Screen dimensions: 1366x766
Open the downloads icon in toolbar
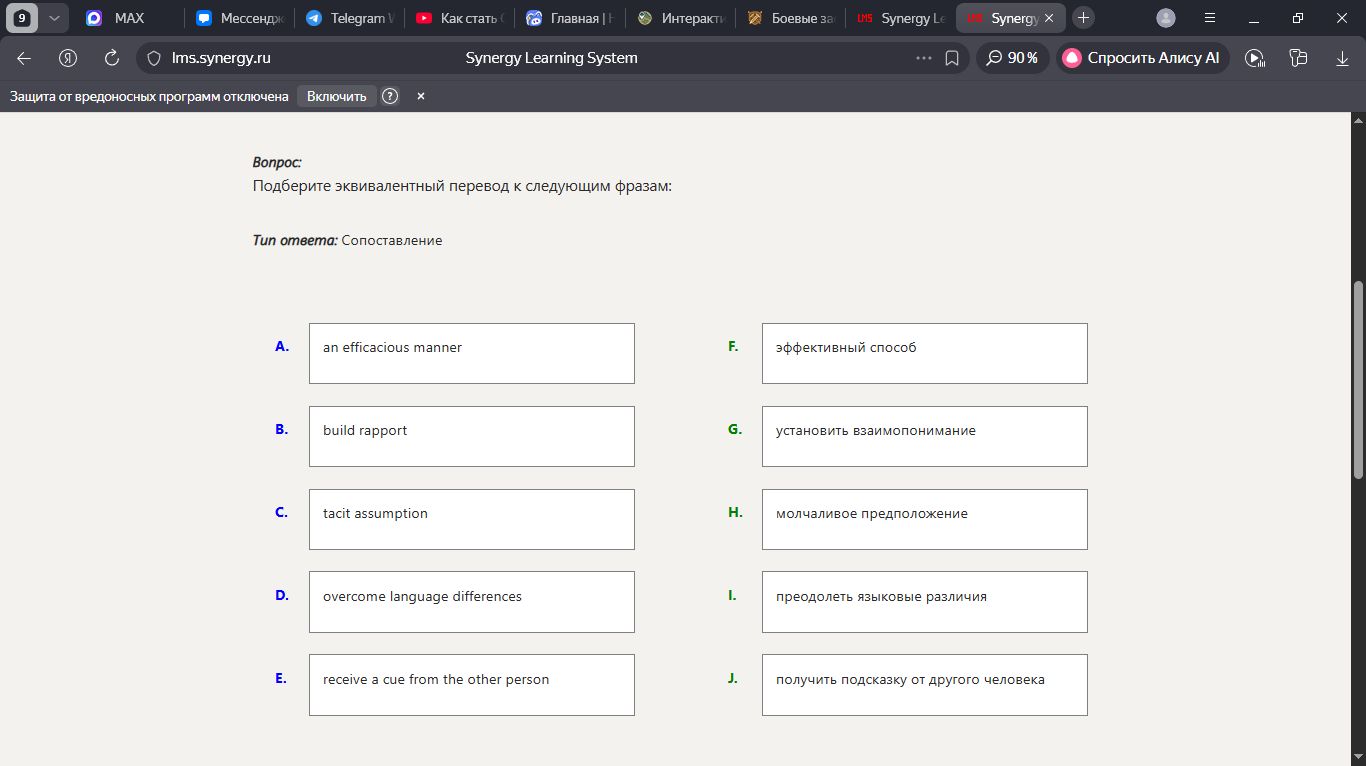tap(1342, 58)
